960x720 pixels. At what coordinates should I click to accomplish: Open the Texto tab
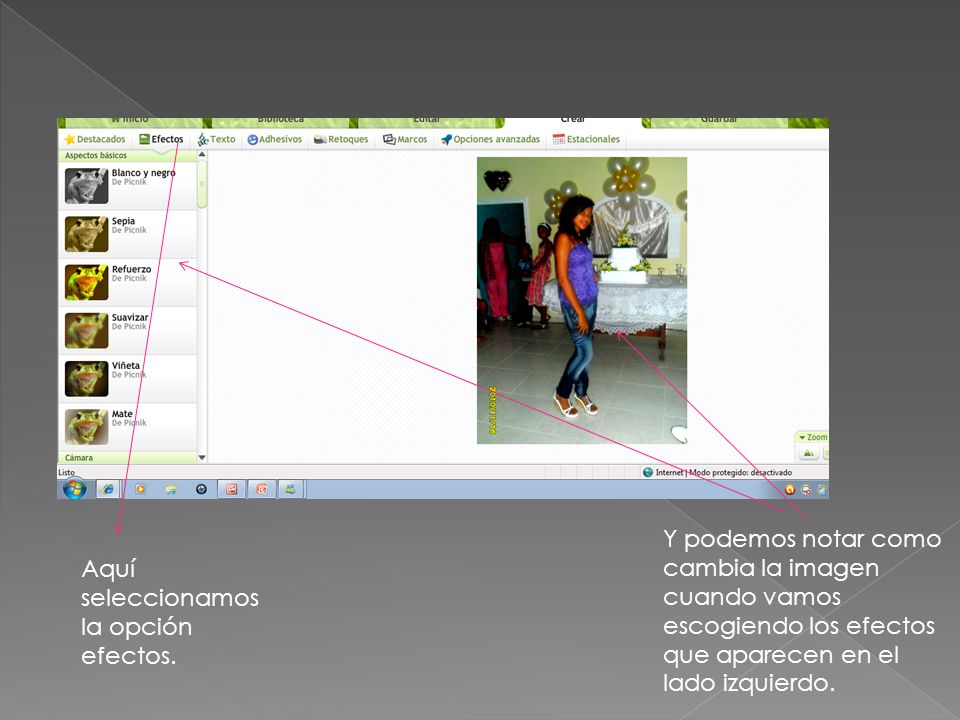216,139
